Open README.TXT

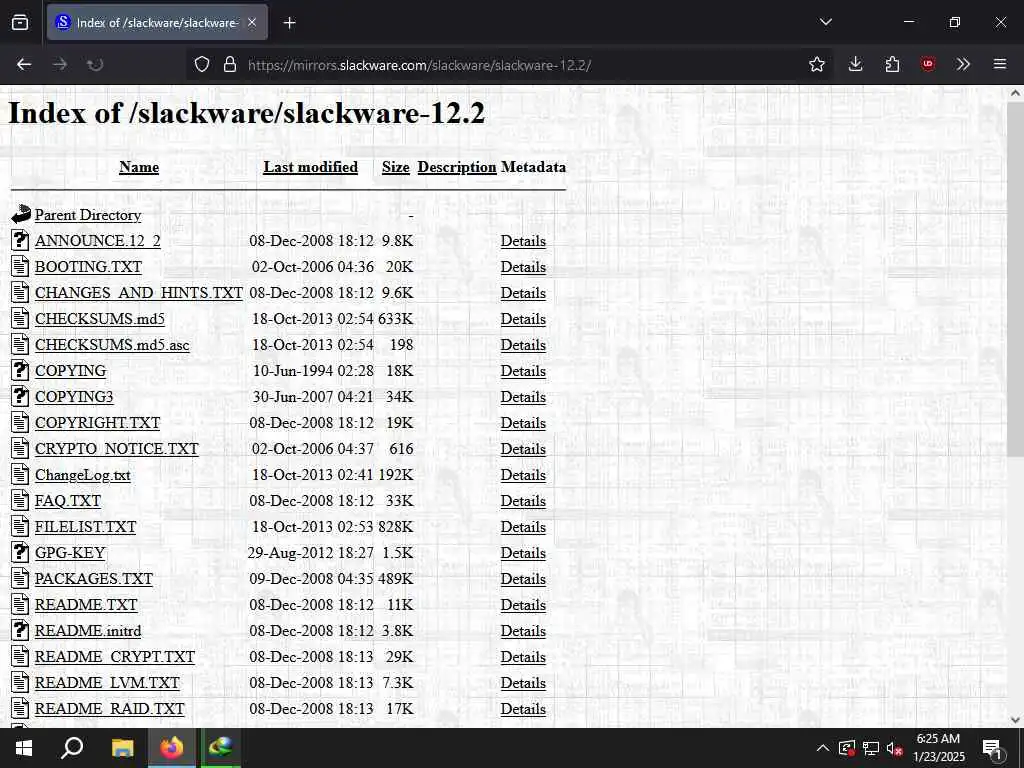[86, 605]
